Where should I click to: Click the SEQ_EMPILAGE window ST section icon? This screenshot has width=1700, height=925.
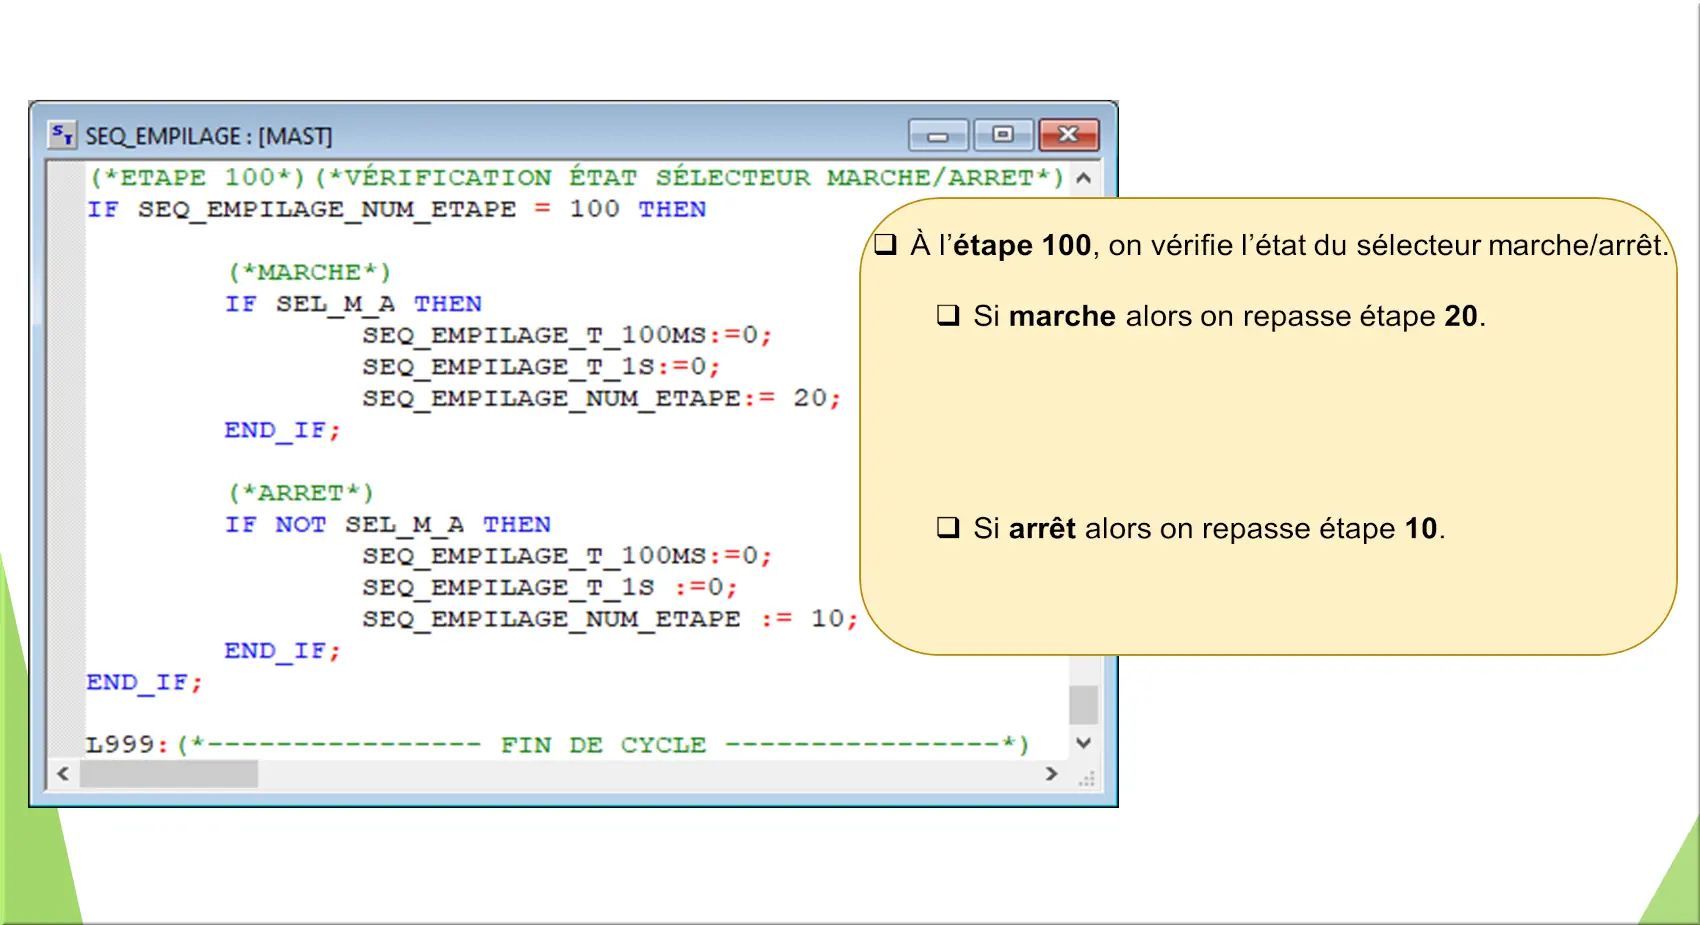62,134
